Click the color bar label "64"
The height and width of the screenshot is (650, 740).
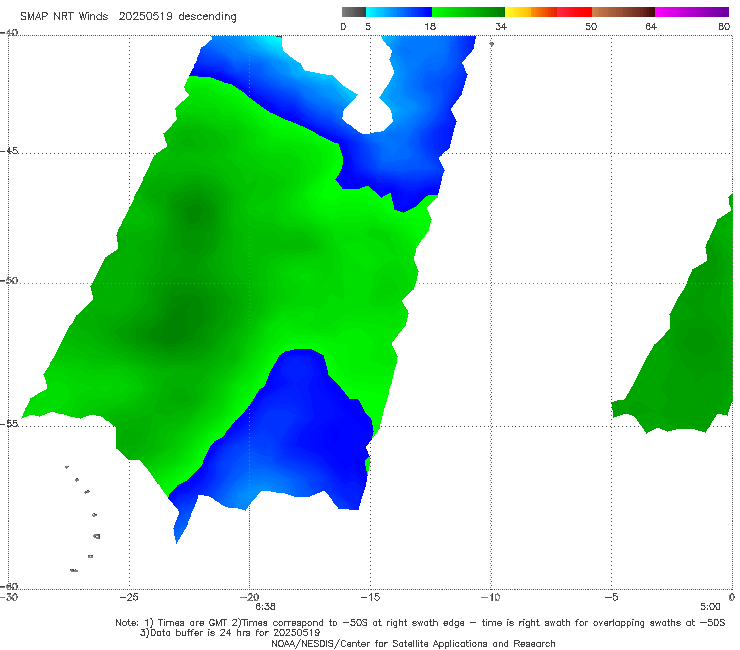pyautogui.click(x=651, y=26)
